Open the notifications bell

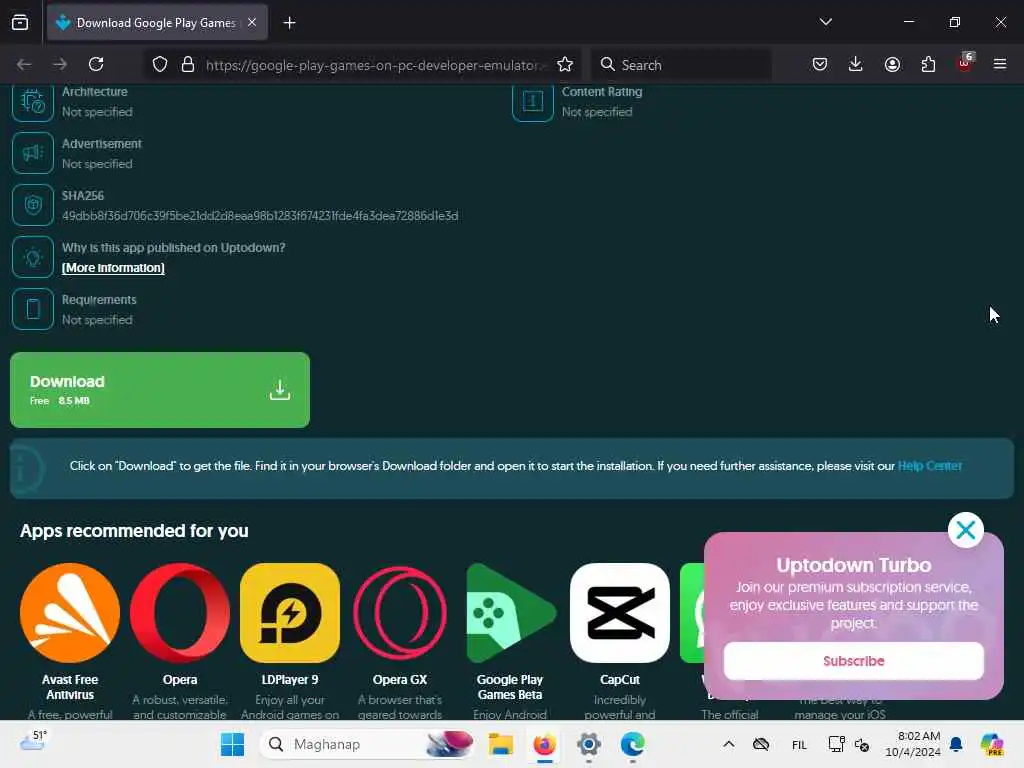pyautogui.click(x=956, y=744)
